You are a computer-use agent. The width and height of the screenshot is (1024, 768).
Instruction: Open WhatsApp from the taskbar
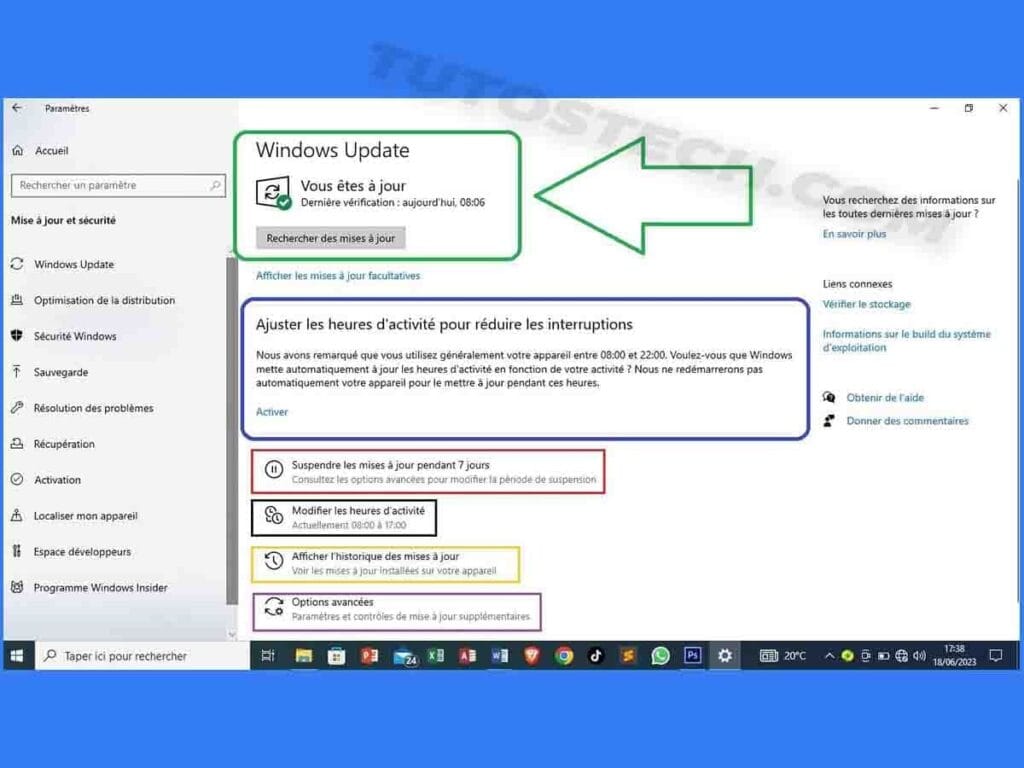click(x=659, y=656)
